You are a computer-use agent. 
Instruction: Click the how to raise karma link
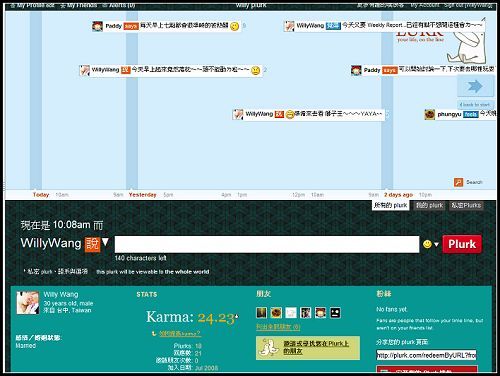point(180,333)
